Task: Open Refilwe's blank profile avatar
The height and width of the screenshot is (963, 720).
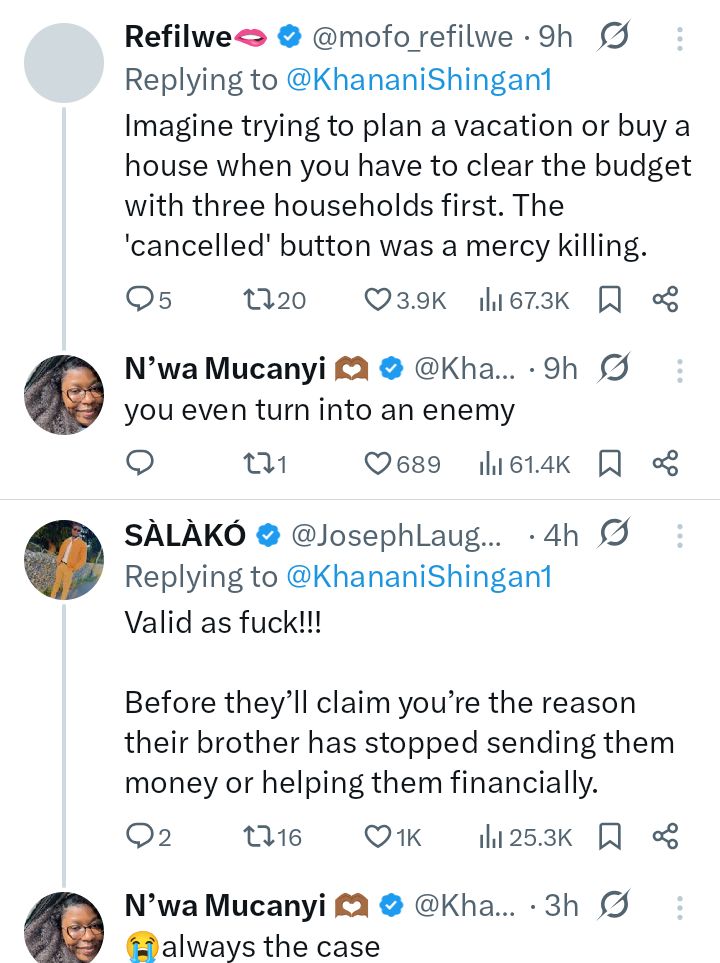Action: click(x=64, y=62)
